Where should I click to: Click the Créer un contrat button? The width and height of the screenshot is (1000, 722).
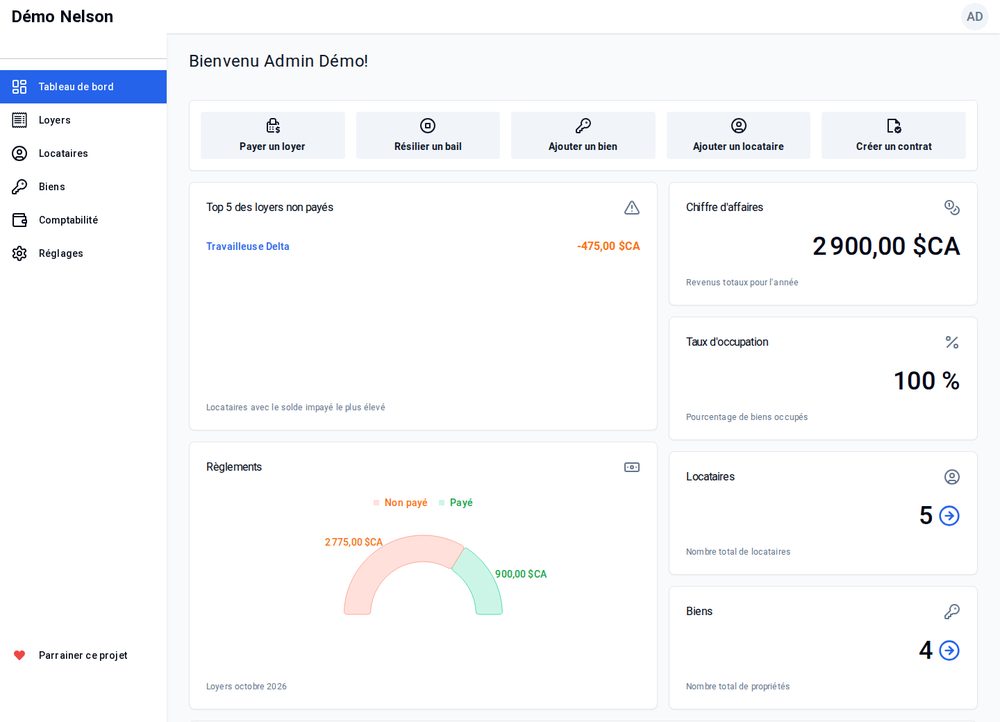(893, 135)
